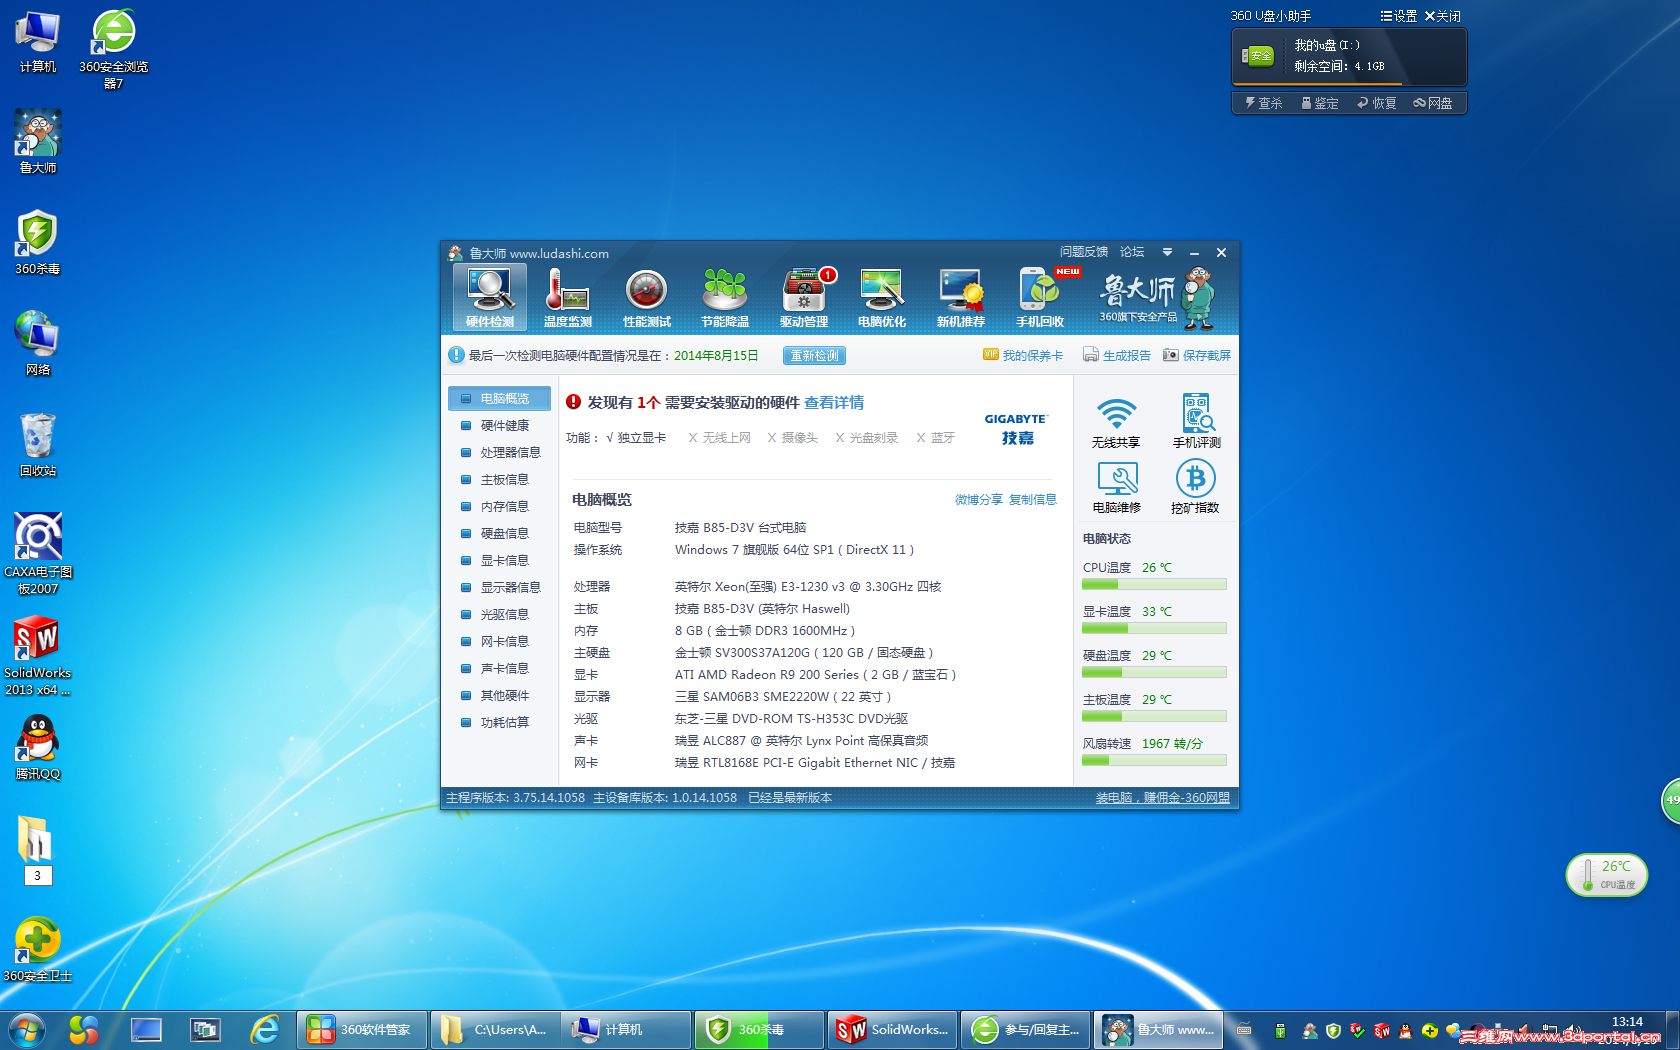Open 驱动管理 driver management with the red badge
The image size is (1680, 1050).
804,297
